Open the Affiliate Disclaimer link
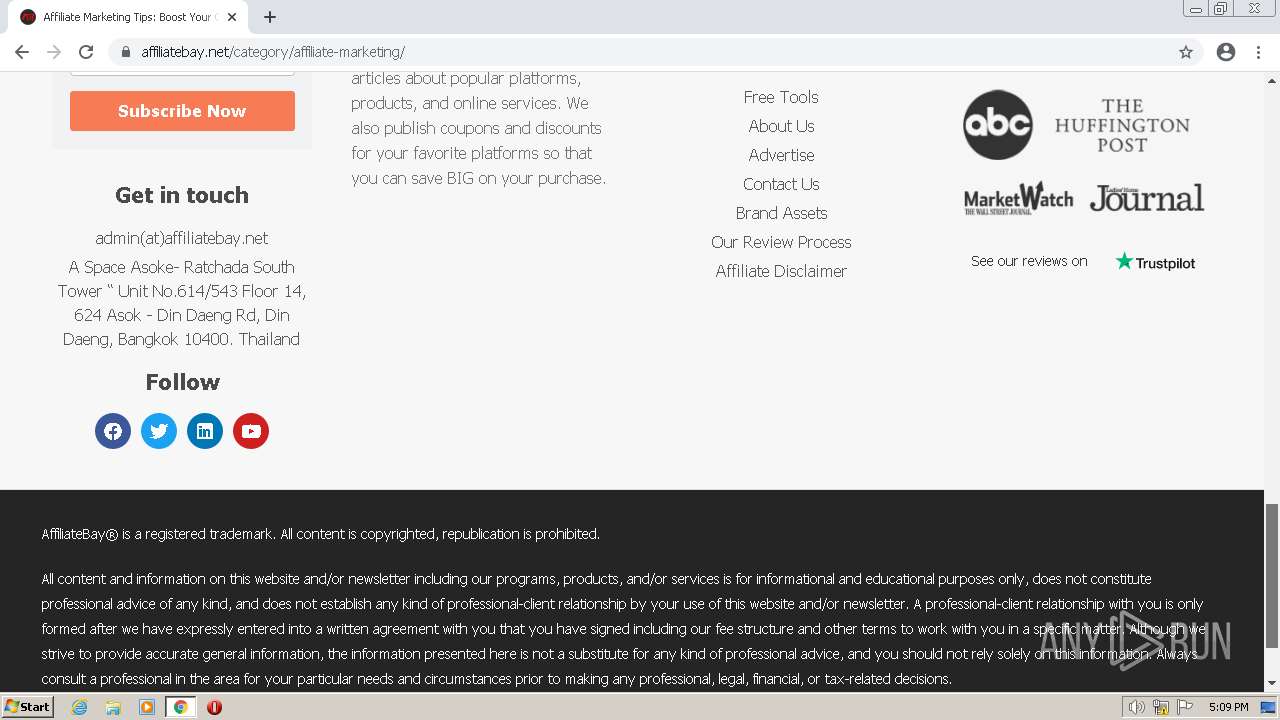This screenshot has width=1280, height=720. [781, 271]
